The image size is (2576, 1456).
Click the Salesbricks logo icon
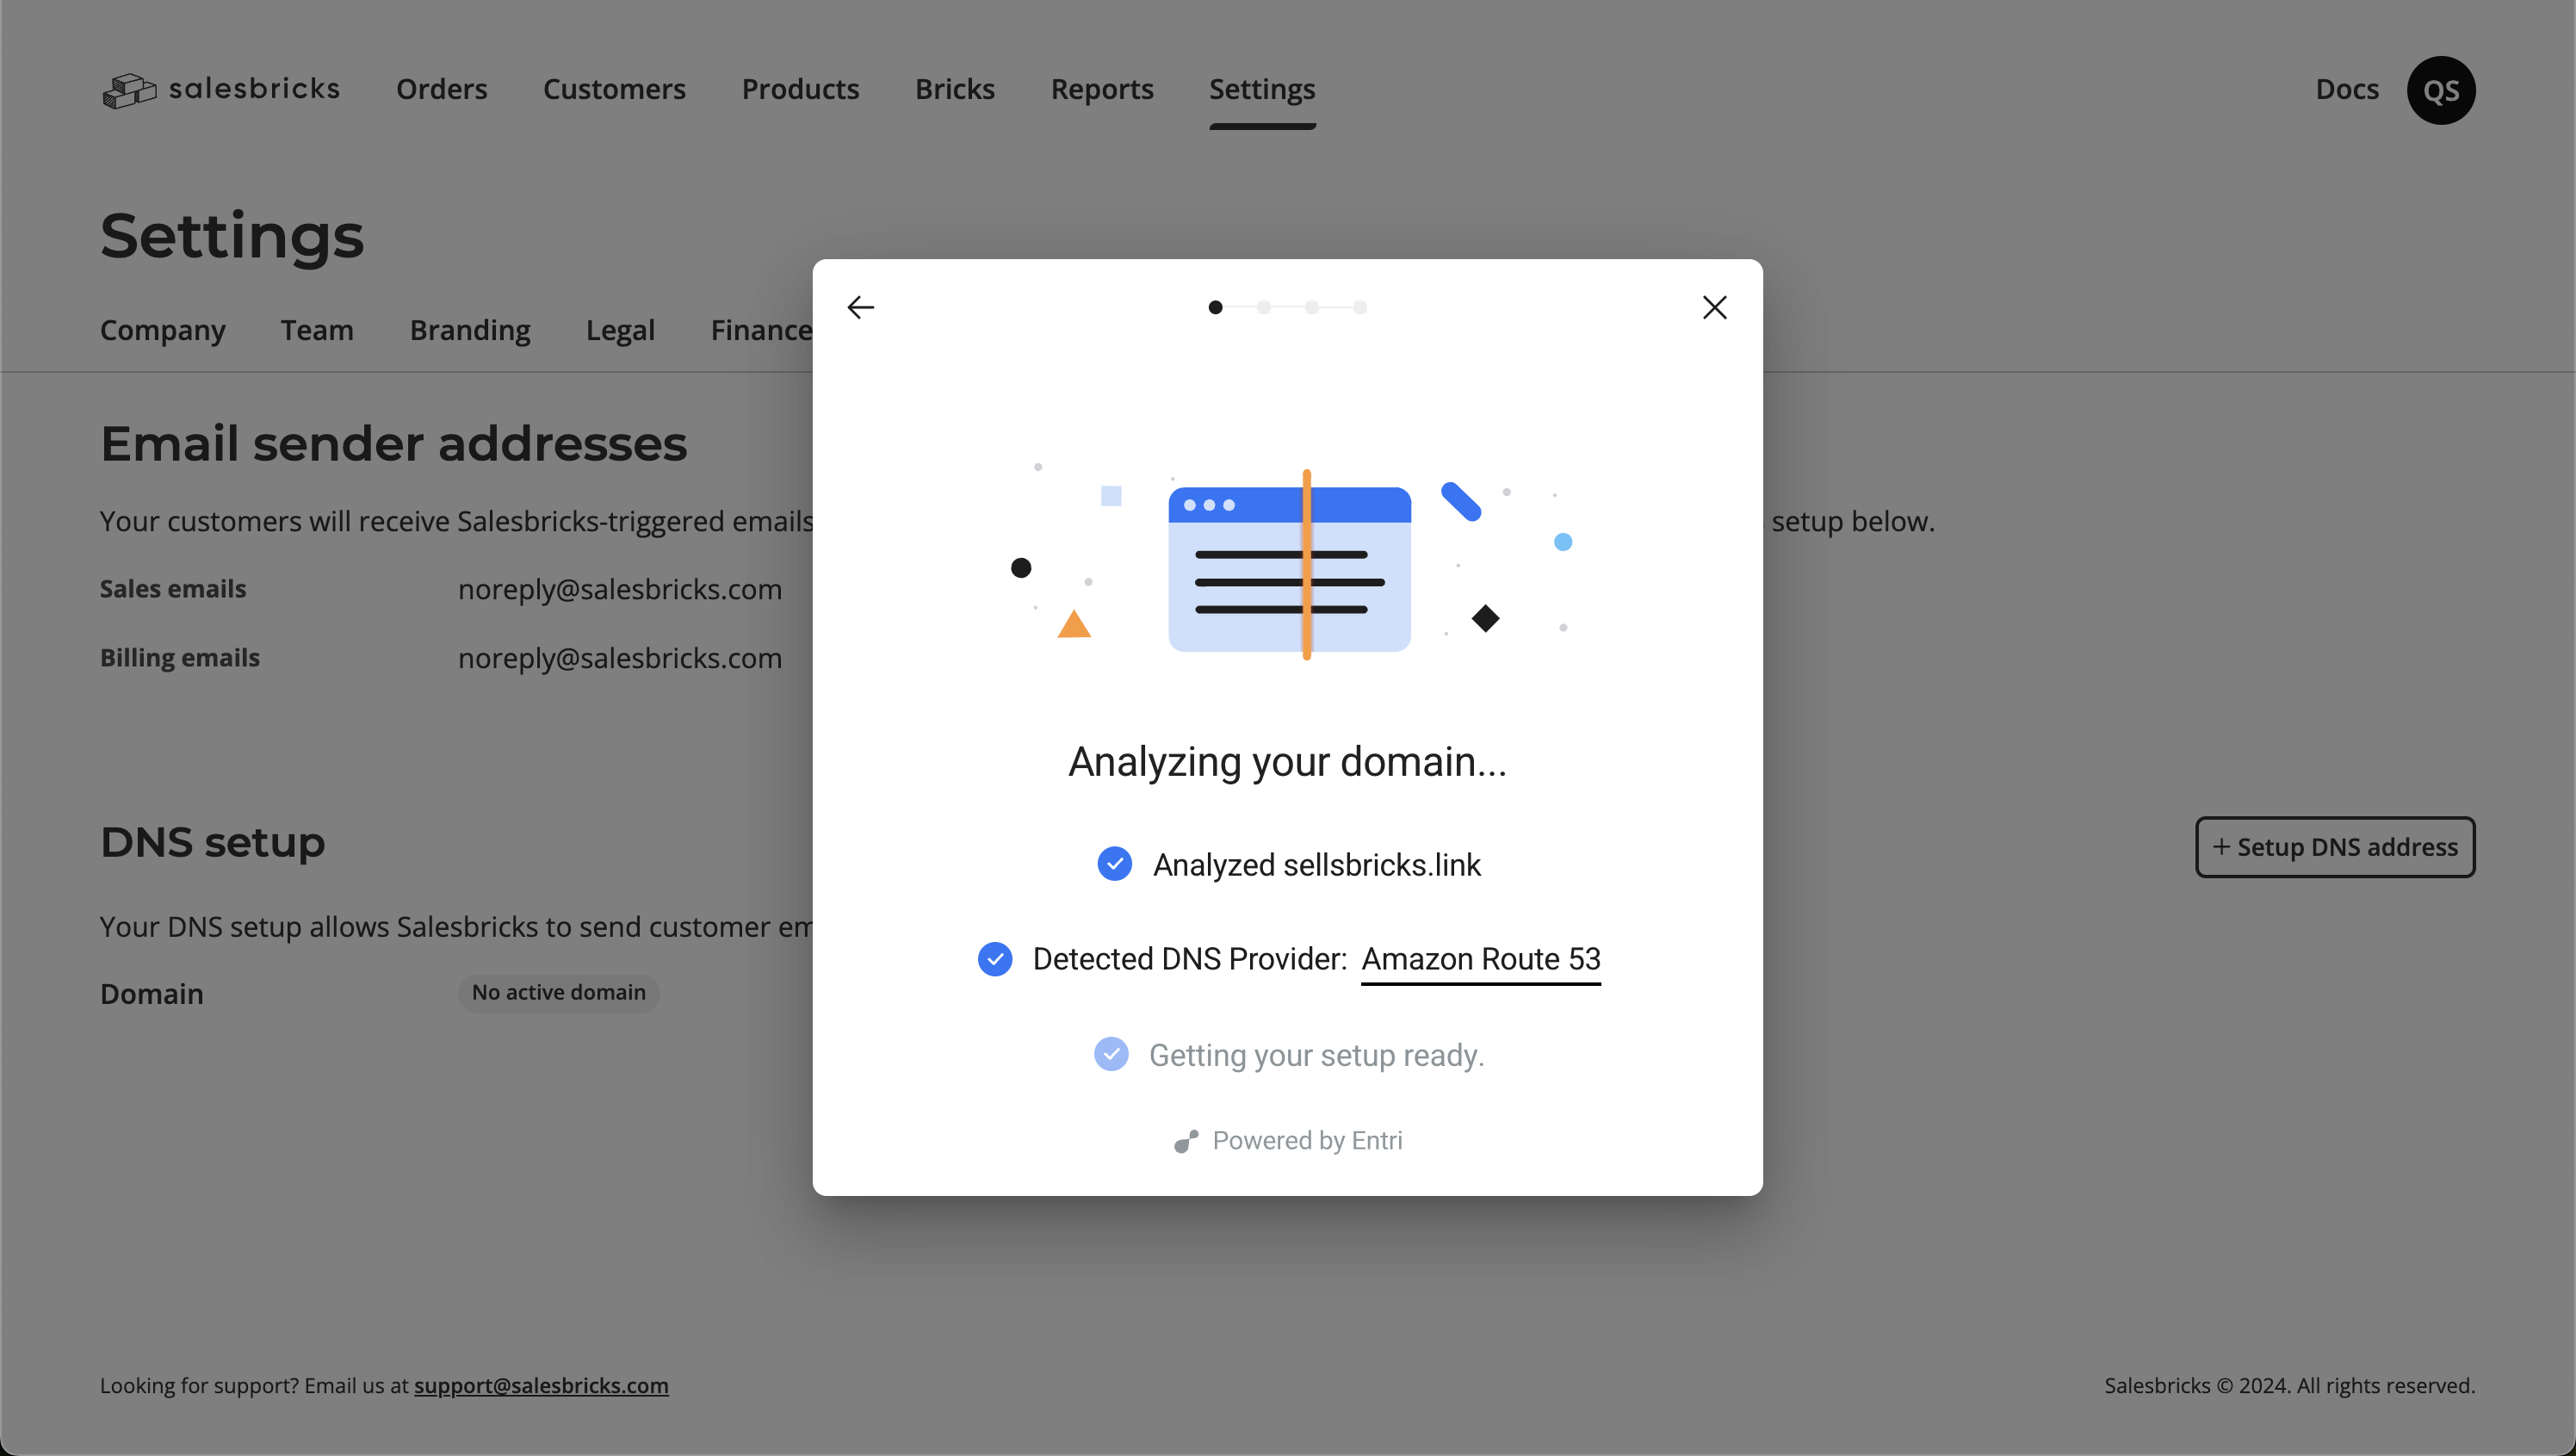[x=129, y=90]
